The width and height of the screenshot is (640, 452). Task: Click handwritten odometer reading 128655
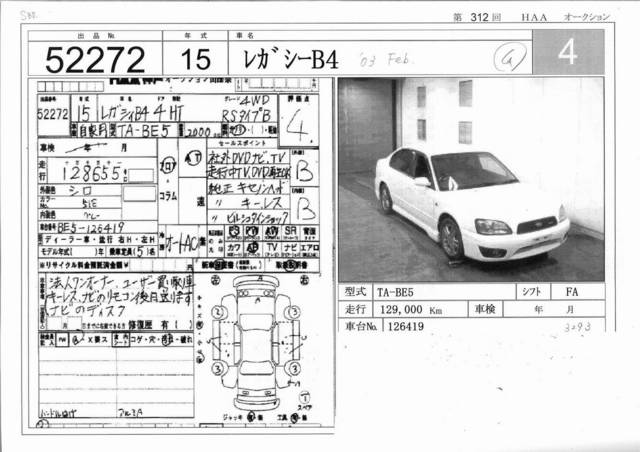[x=91, y=173]
